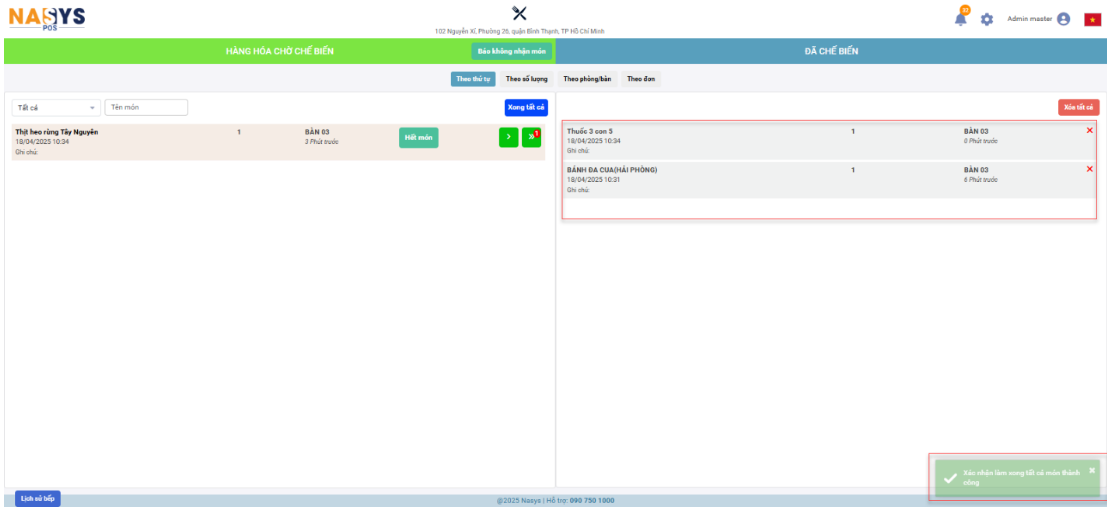Click the crossed utensils kitchen icon

pos(519,13)
